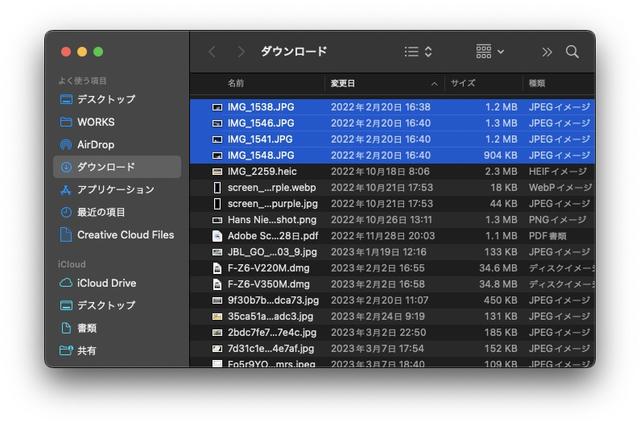This screenshot has height=427, width=640.
Task: Toggle sort direction arrow in 変更日 column
Action: click(x=434, y=84)
